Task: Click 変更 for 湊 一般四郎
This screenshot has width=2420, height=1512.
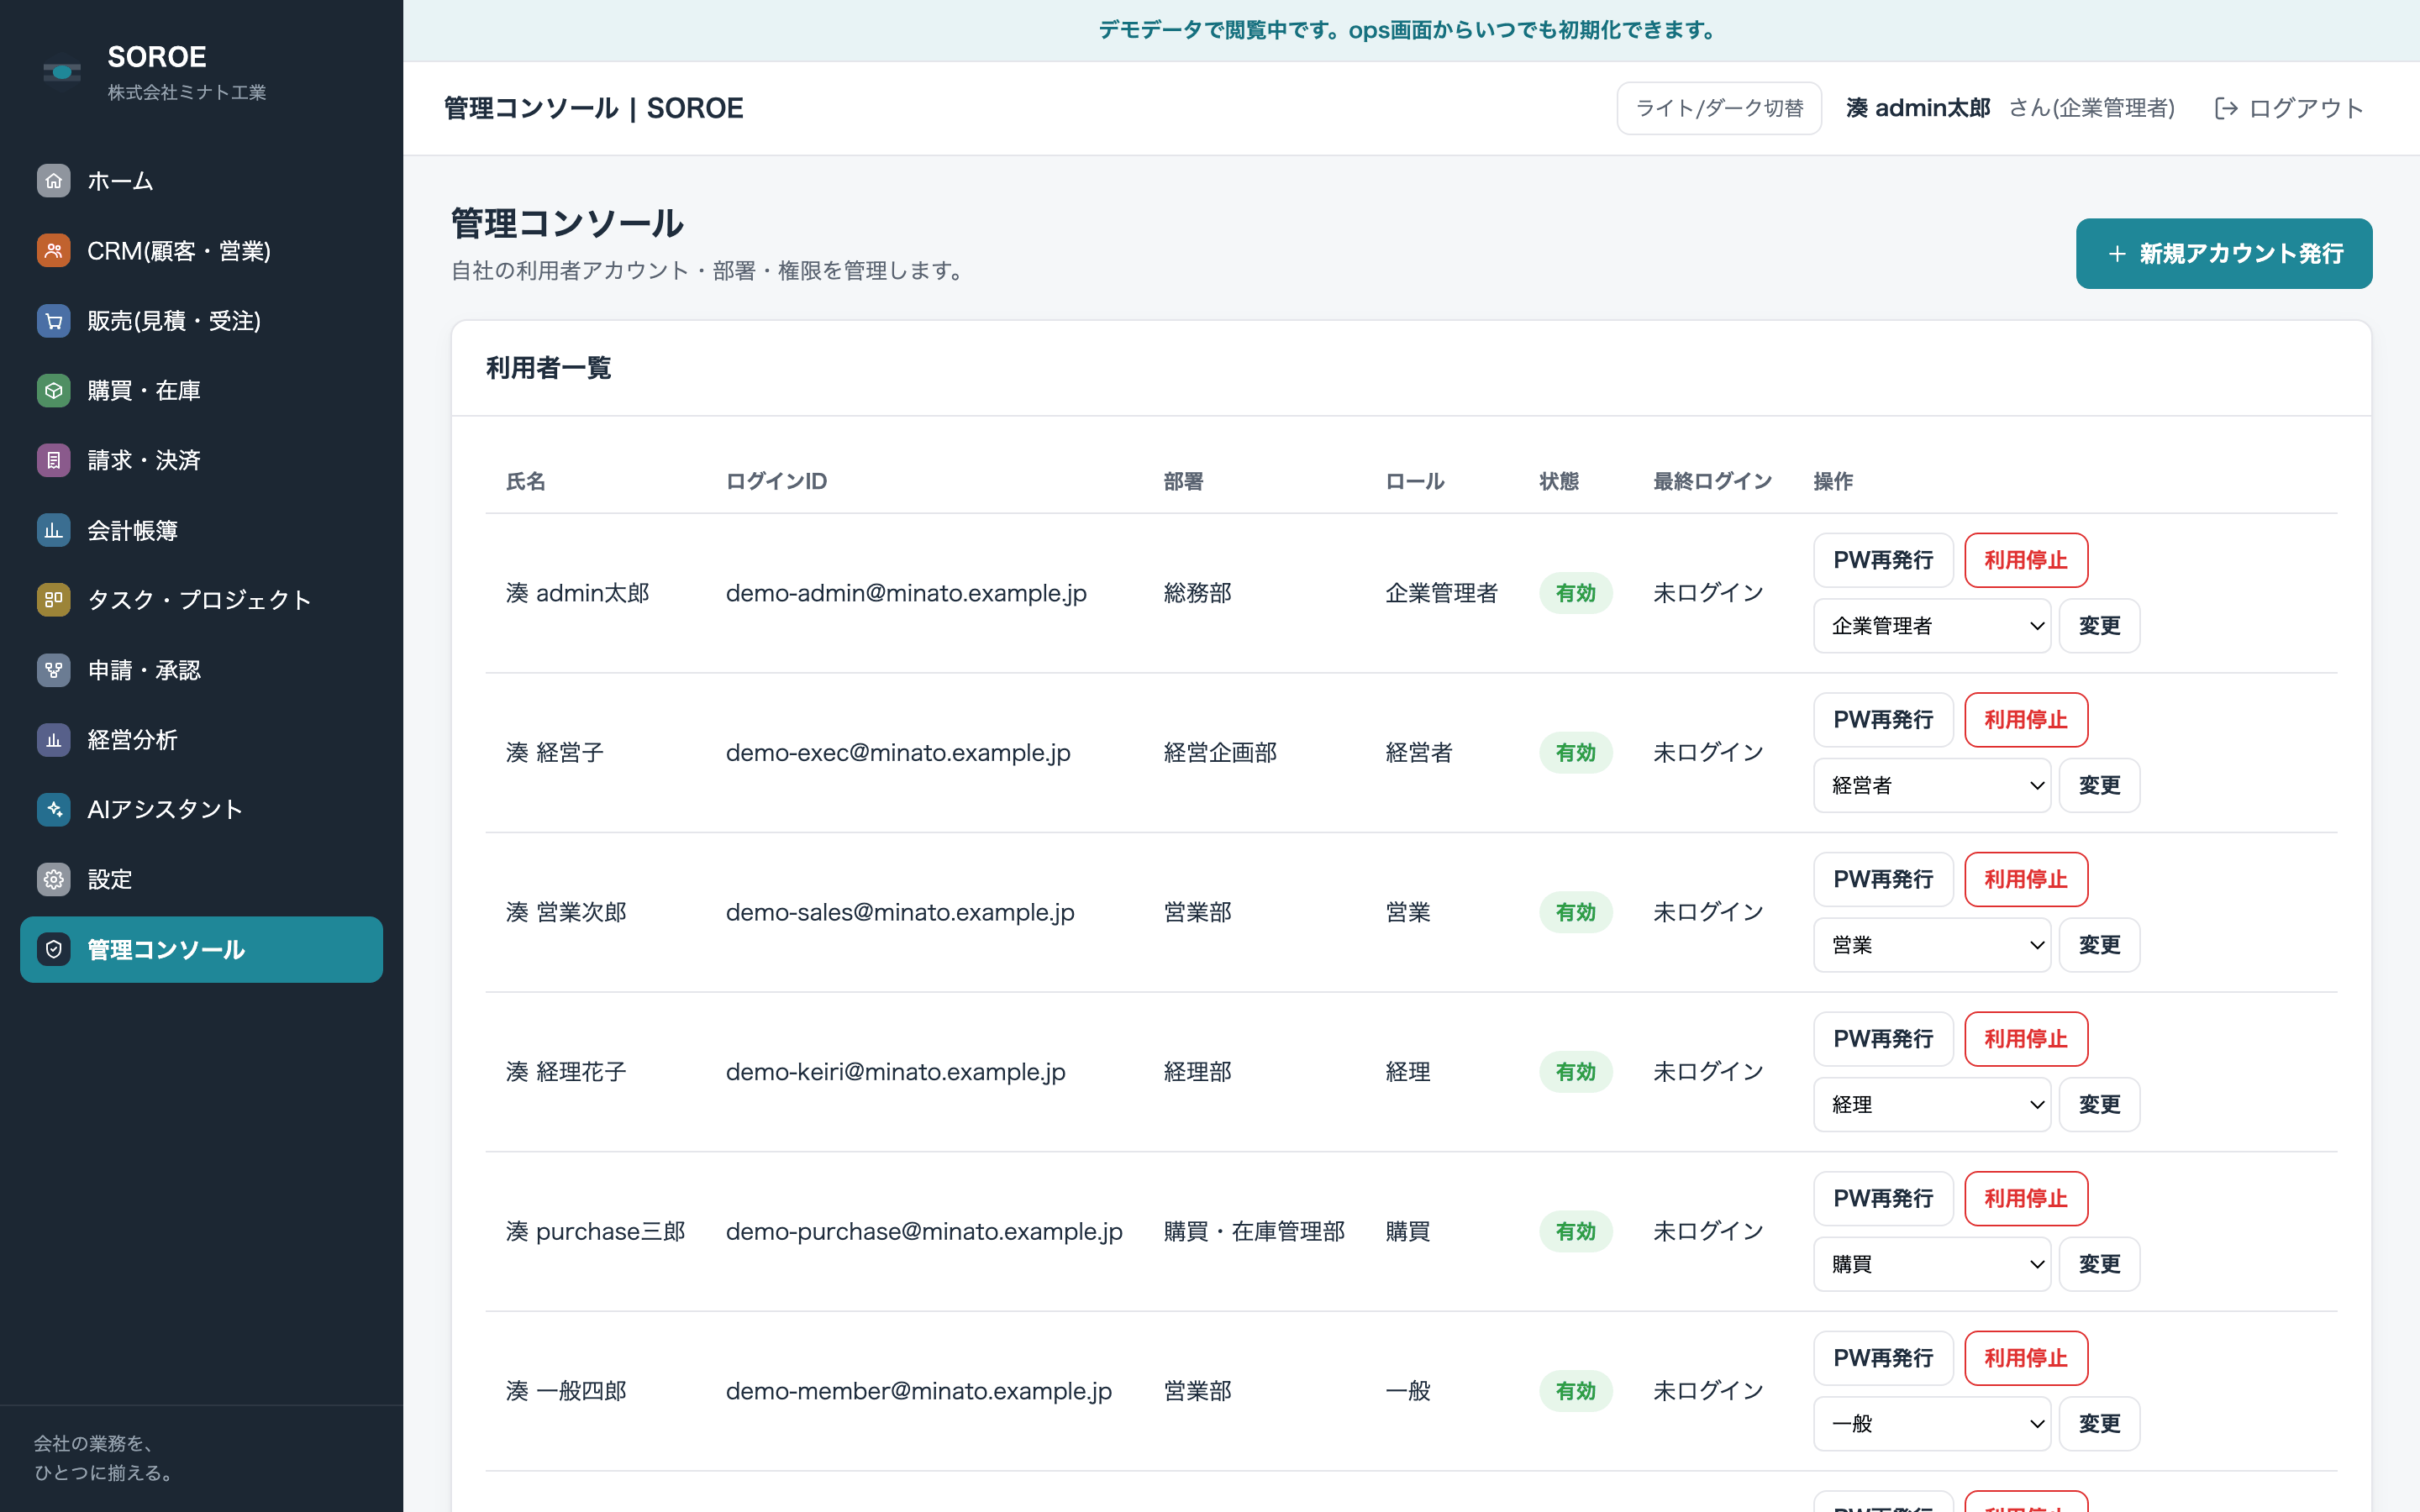Action: (2099, 1424)
